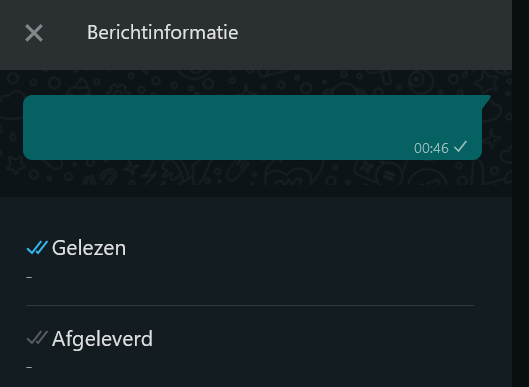The width and height of the screenshot is (529, 387).
Task: Click the message bubble tail corner
Action: 486,101
